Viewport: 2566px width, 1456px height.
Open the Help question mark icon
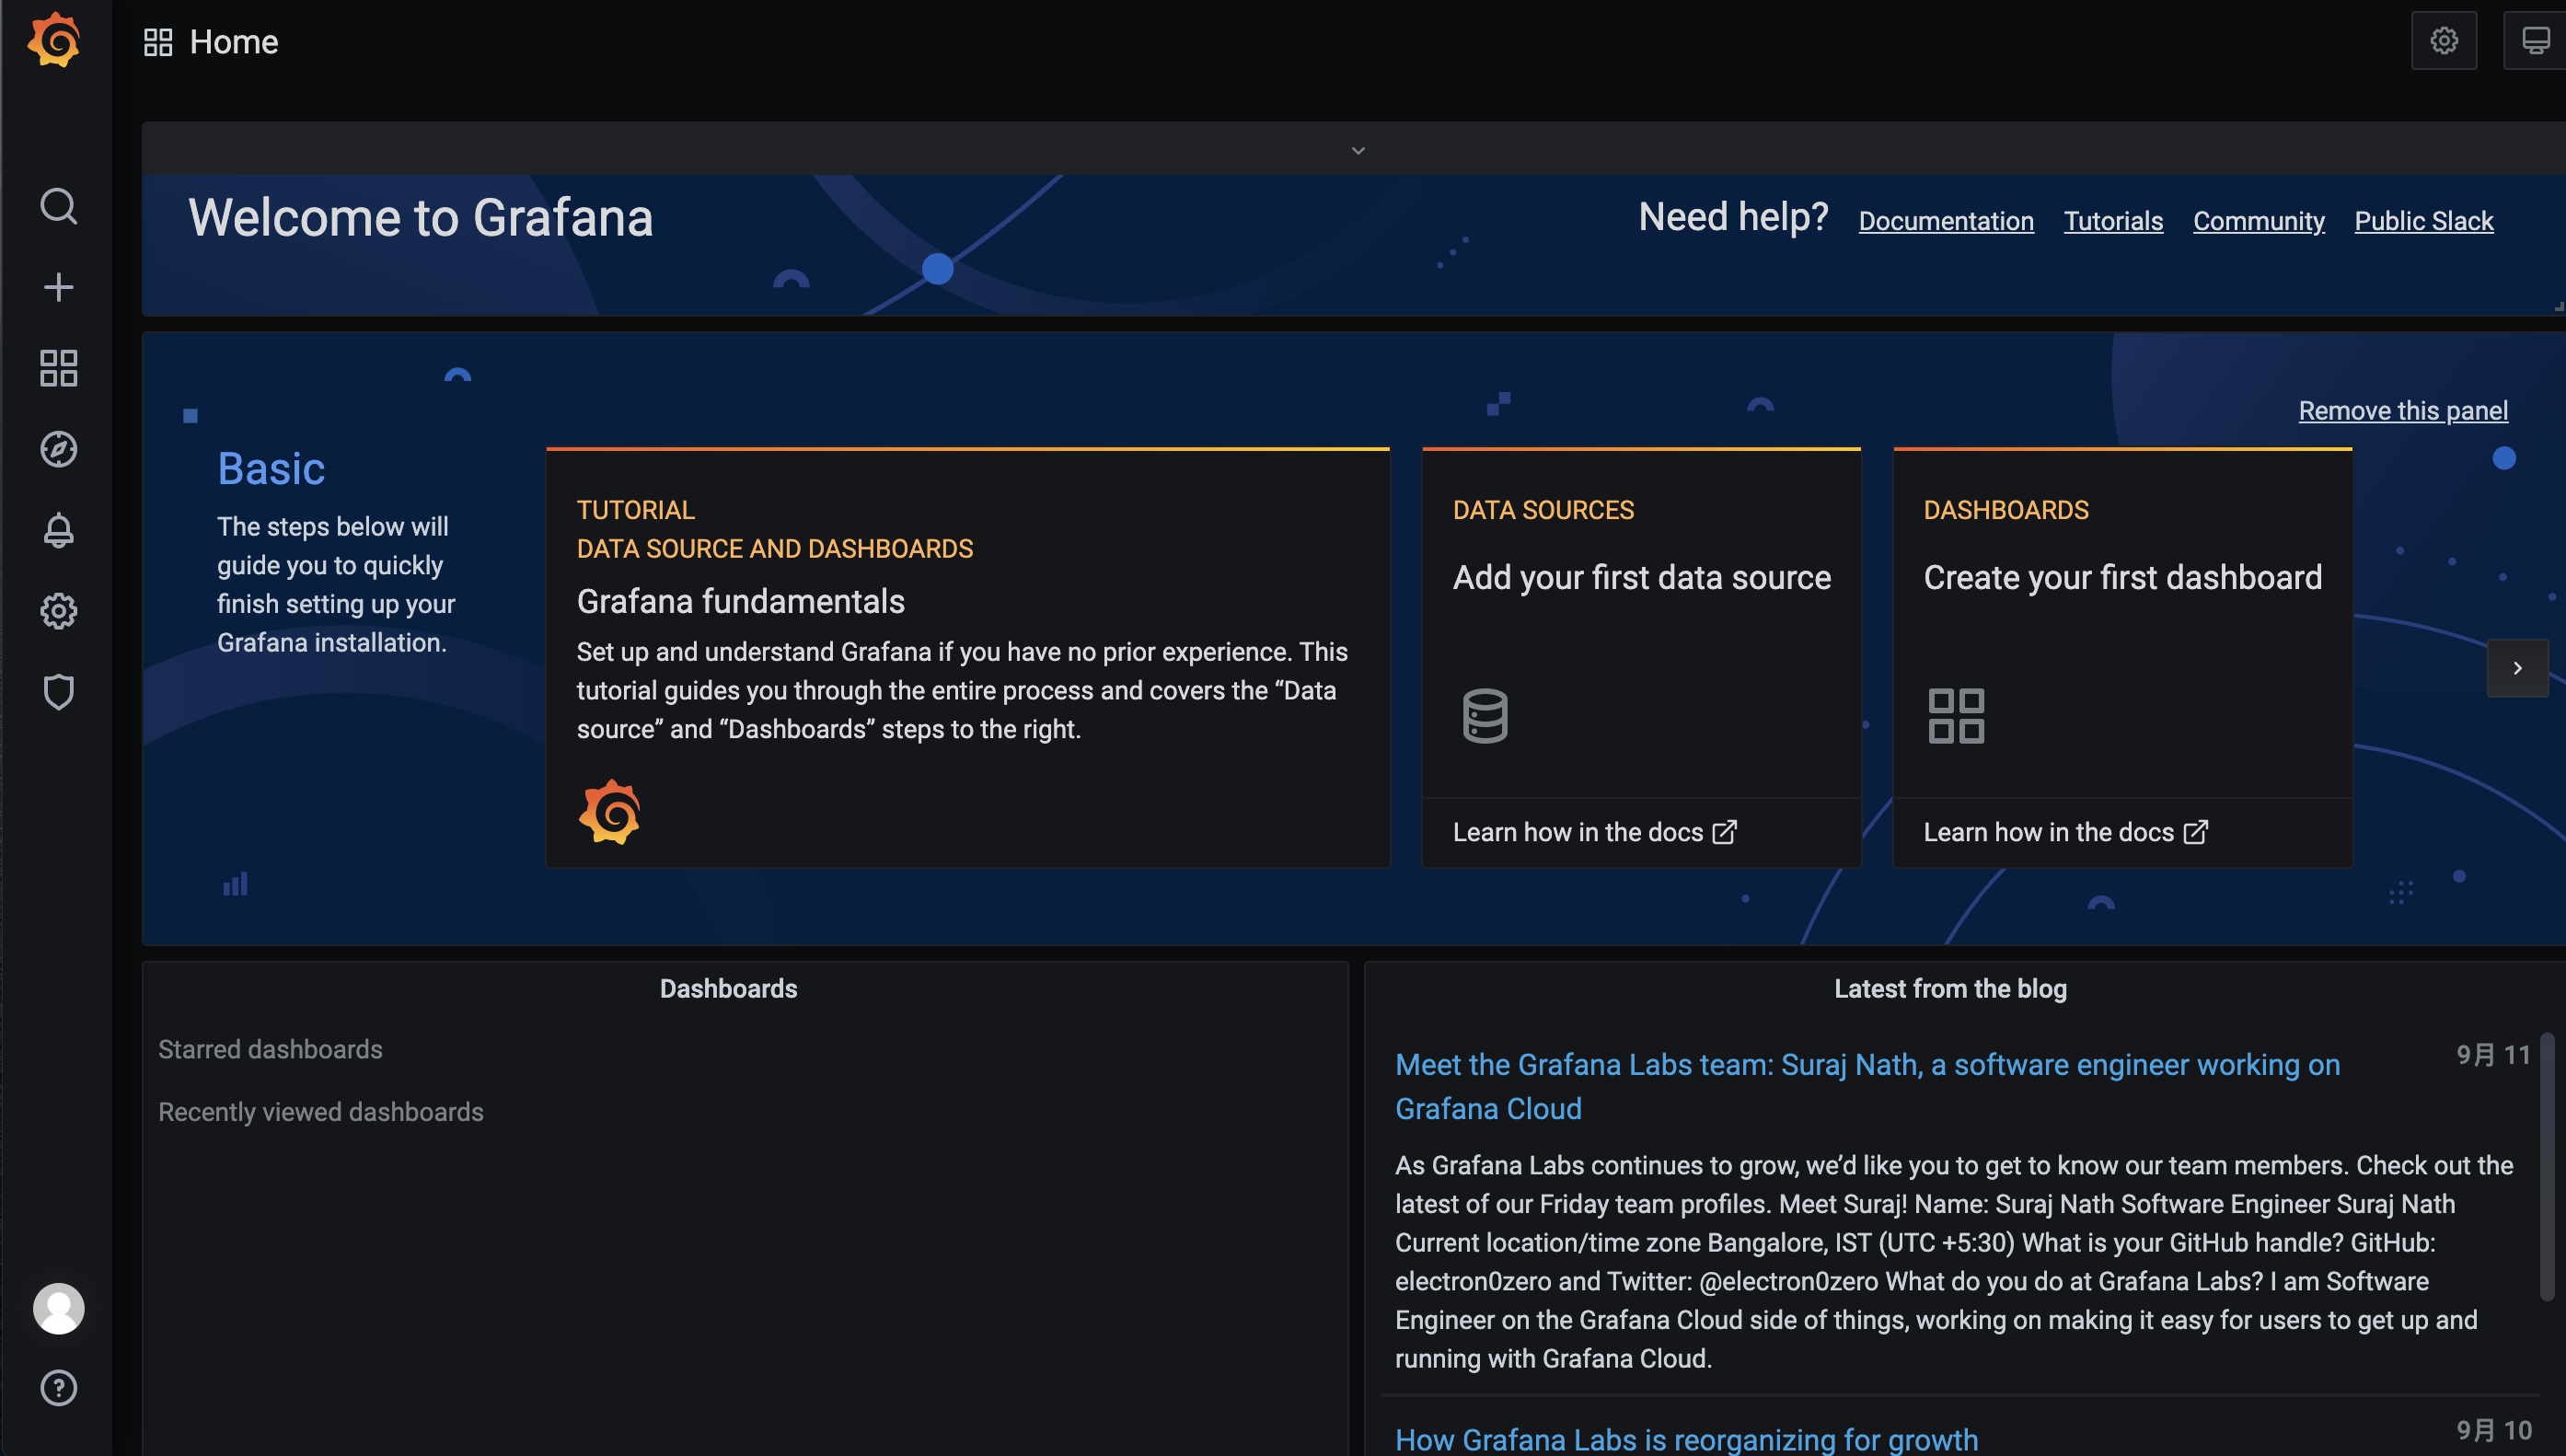pyautogui.click(x=58, y=1388)
